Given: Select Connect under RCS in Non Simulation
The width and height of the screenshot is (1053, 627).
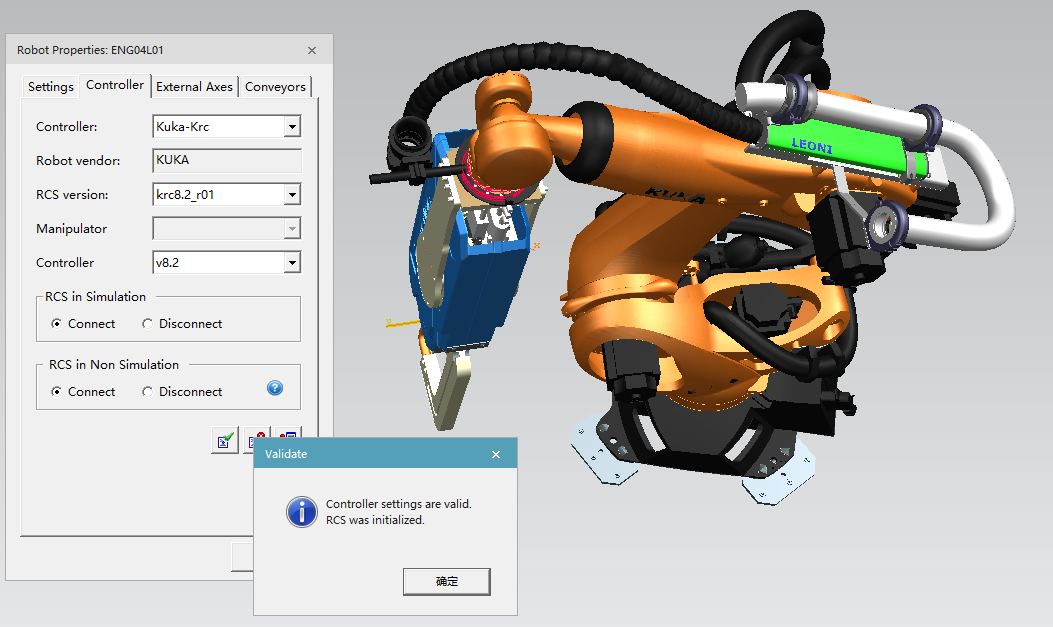Looking at the screenshot, I should [57, 392].
